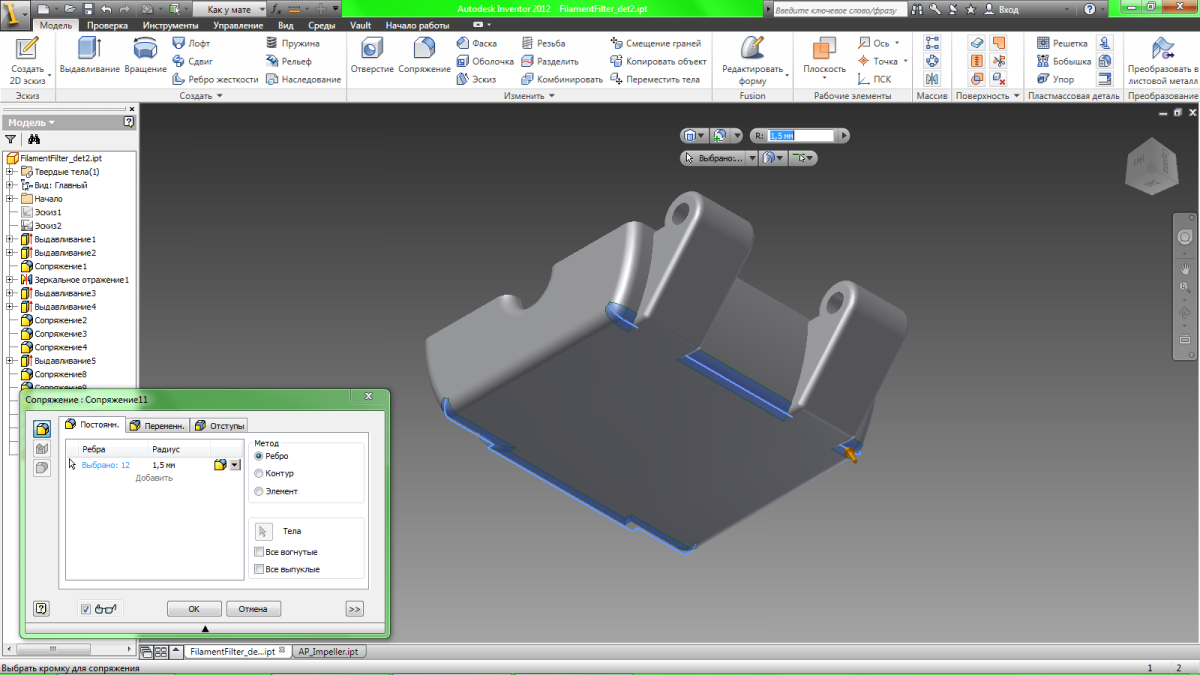Viewport: 1200px width, 675px height.
Task: Click the Отмена button
Action: (253, 609)
